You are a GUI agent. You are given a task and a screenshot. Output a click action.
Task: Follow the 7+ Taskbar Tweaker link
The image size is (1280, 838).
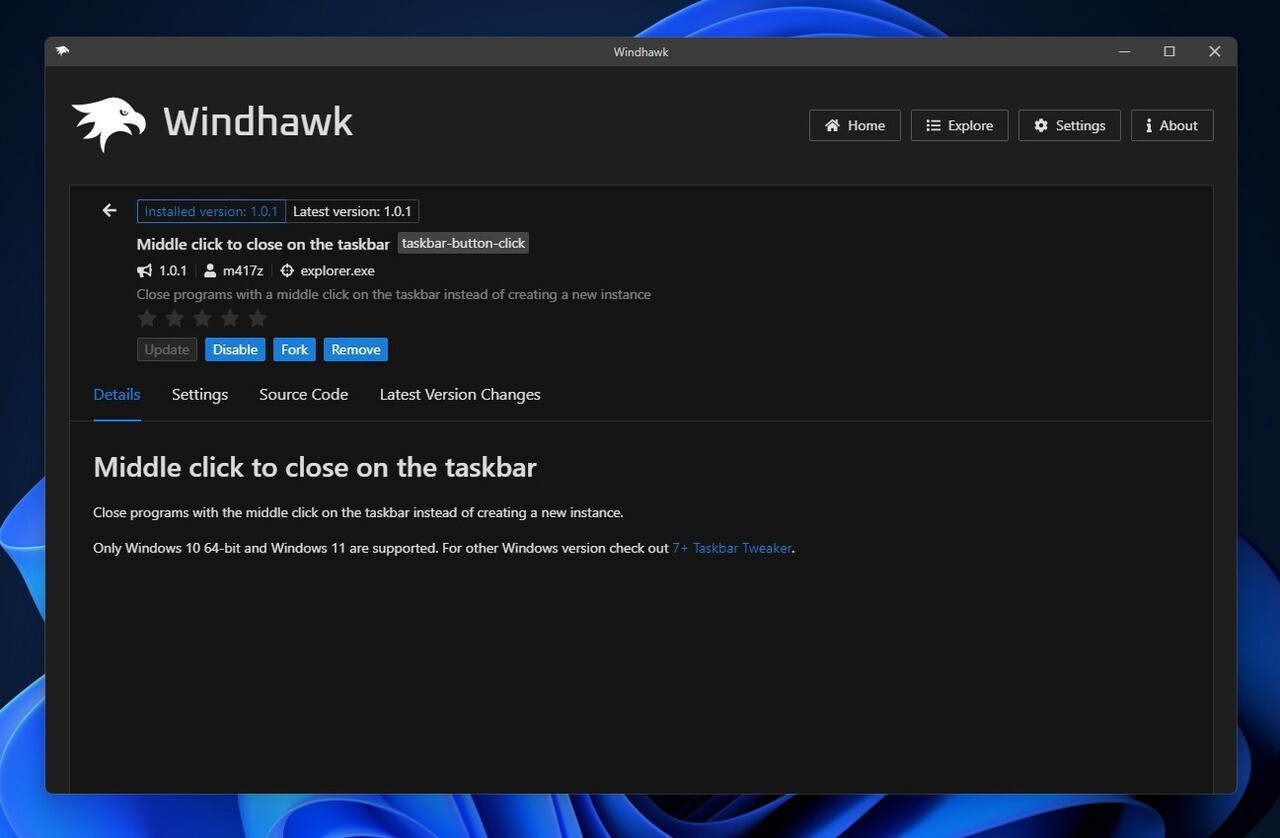pos(733,548)
